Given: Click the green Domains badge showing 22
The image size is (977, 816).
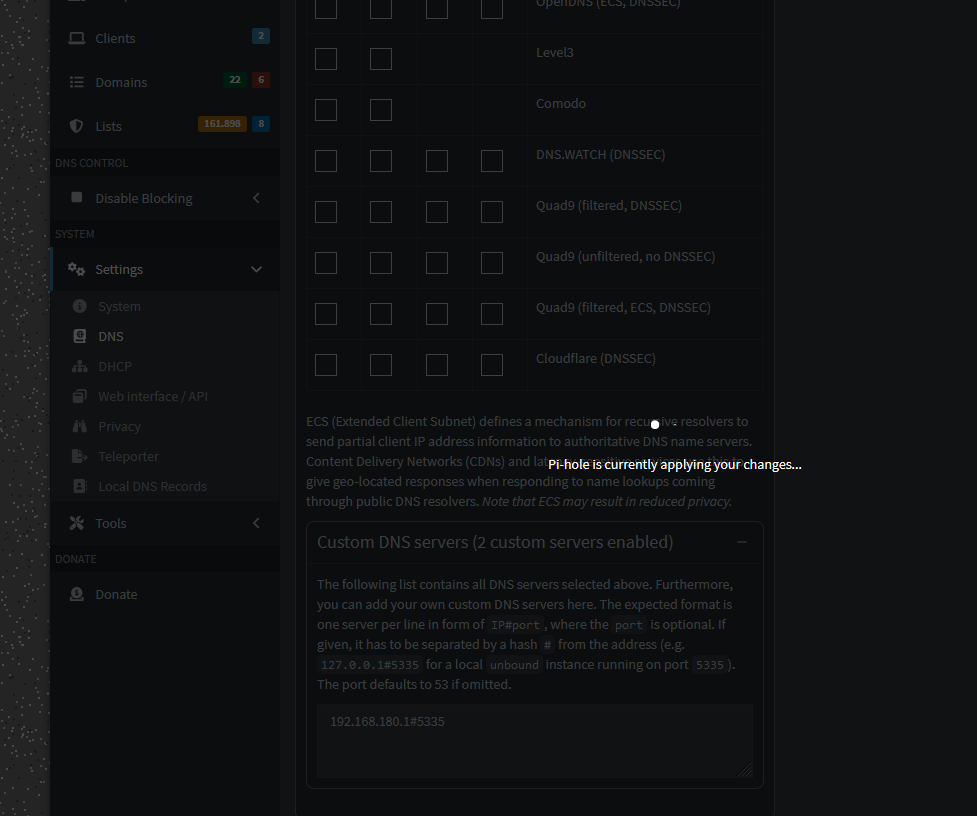Looking at the screenshot, I should tap(235, 80).
